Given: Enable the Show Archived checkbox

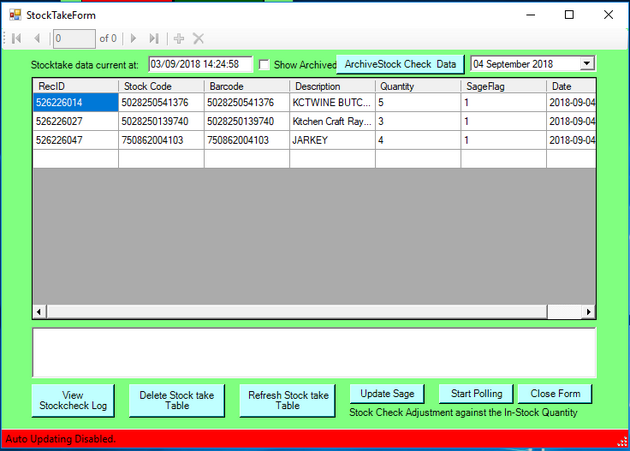Looking at the screenshot, I should tap(265, 64).
